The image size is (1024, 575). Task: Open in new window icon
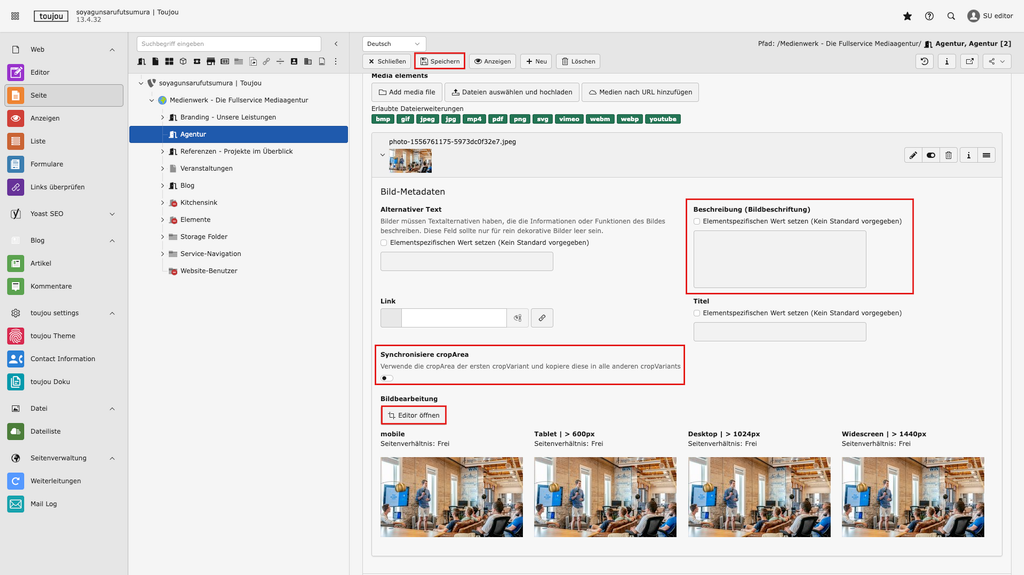970,61
